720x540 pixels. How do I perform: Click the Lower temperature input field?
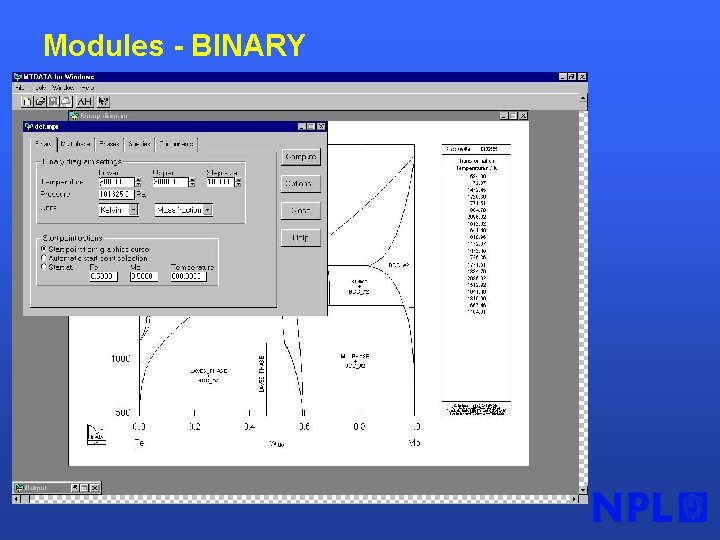pos(117,182)
